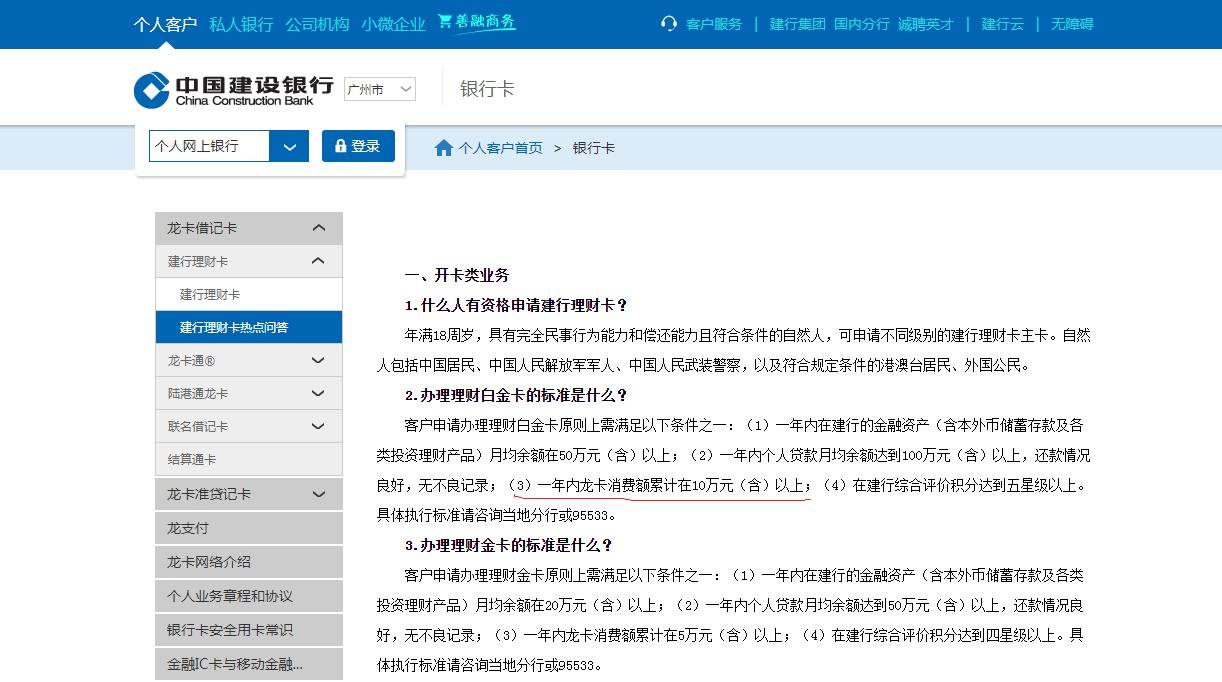Open 银行卡安全用卡常识 sidebar menu
1222x682 pixels.
pos(249,630)
